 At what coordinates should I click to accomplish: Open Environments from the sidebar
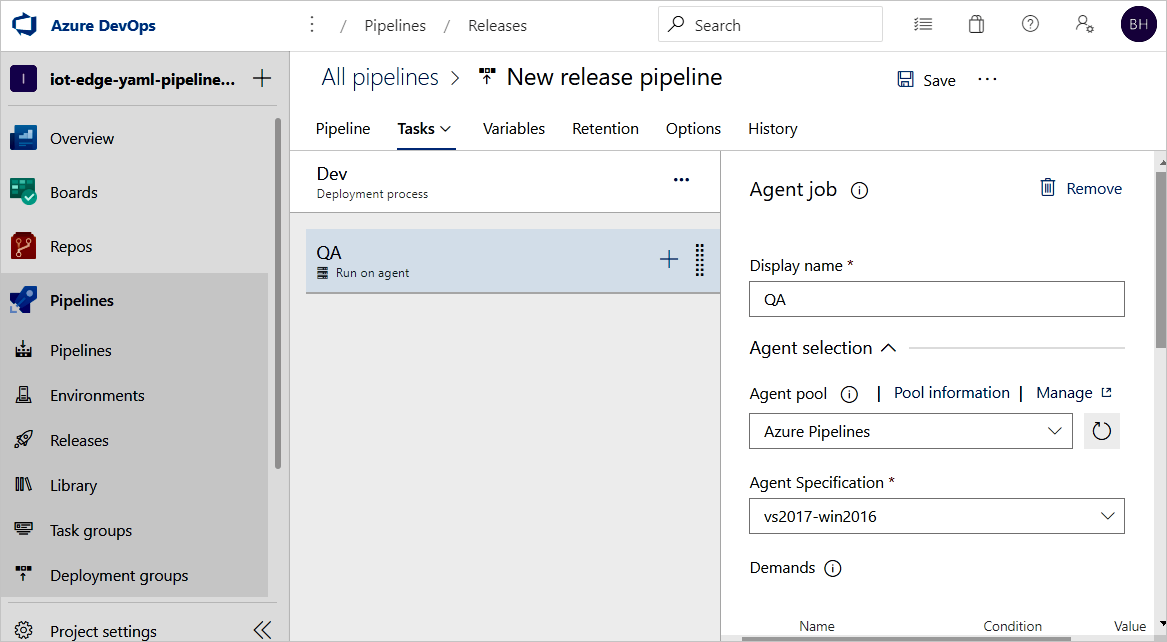[98, 395]
